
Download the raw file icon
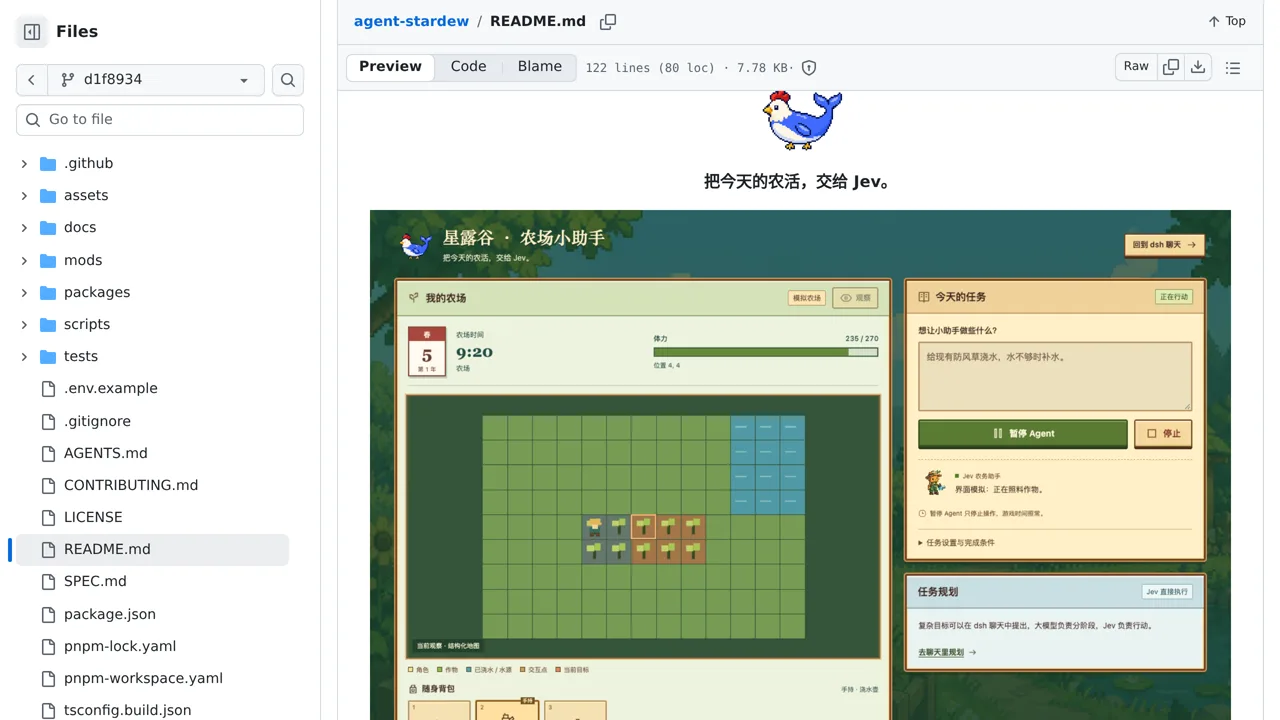(1198, 67)
